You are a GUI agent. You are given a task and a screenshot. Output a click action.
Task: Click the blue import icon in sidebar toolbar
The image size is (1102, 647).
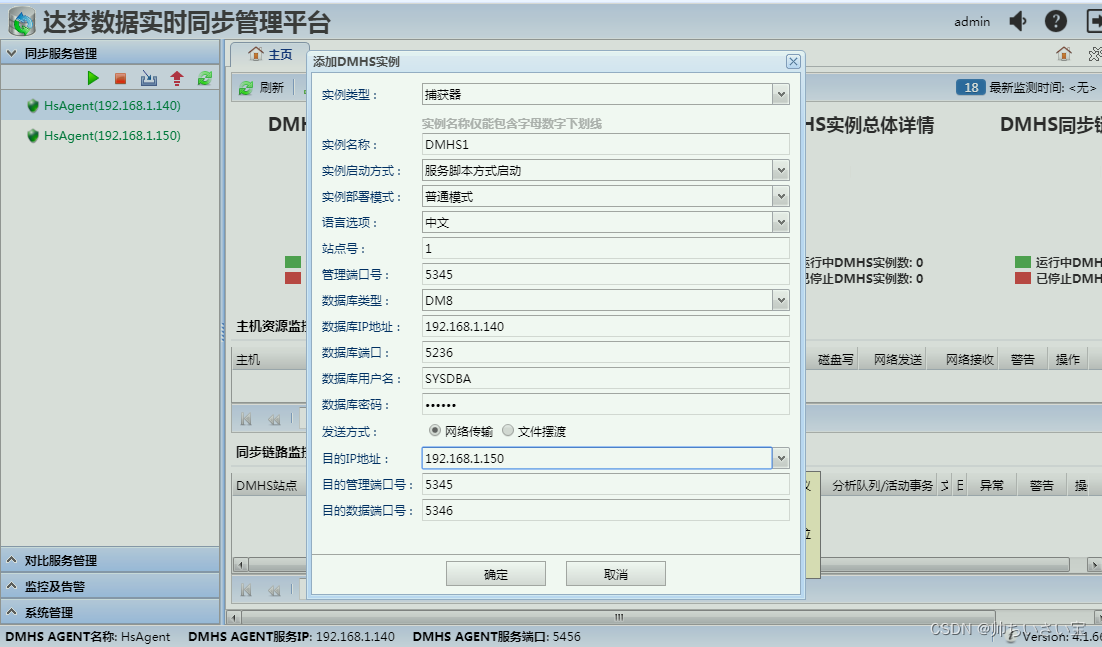tap(148, 78)
